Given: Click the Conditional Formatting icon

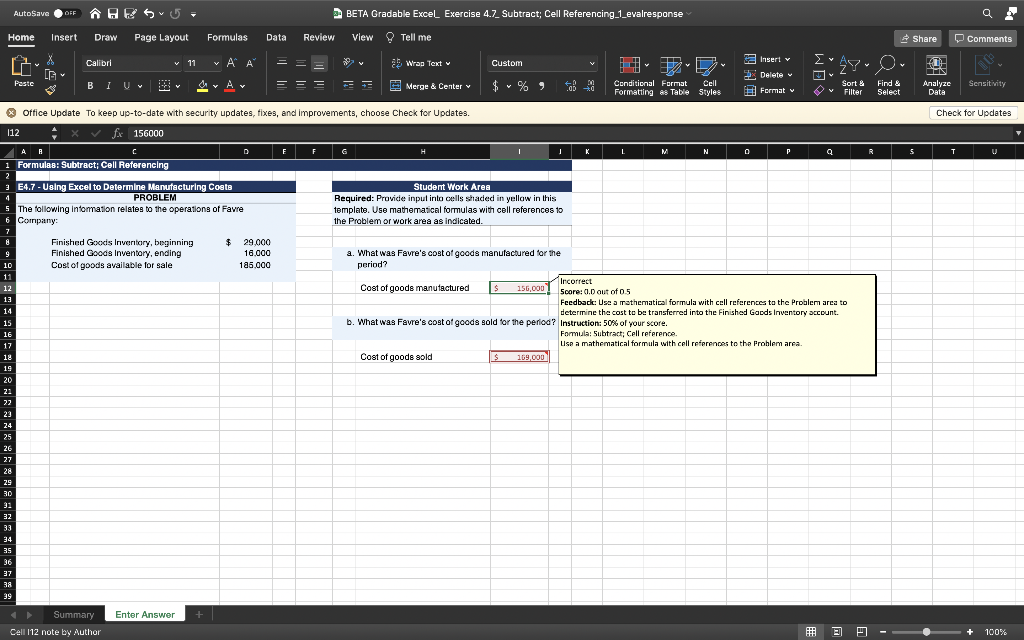Looking at the screenshot, I should point(630,65).
